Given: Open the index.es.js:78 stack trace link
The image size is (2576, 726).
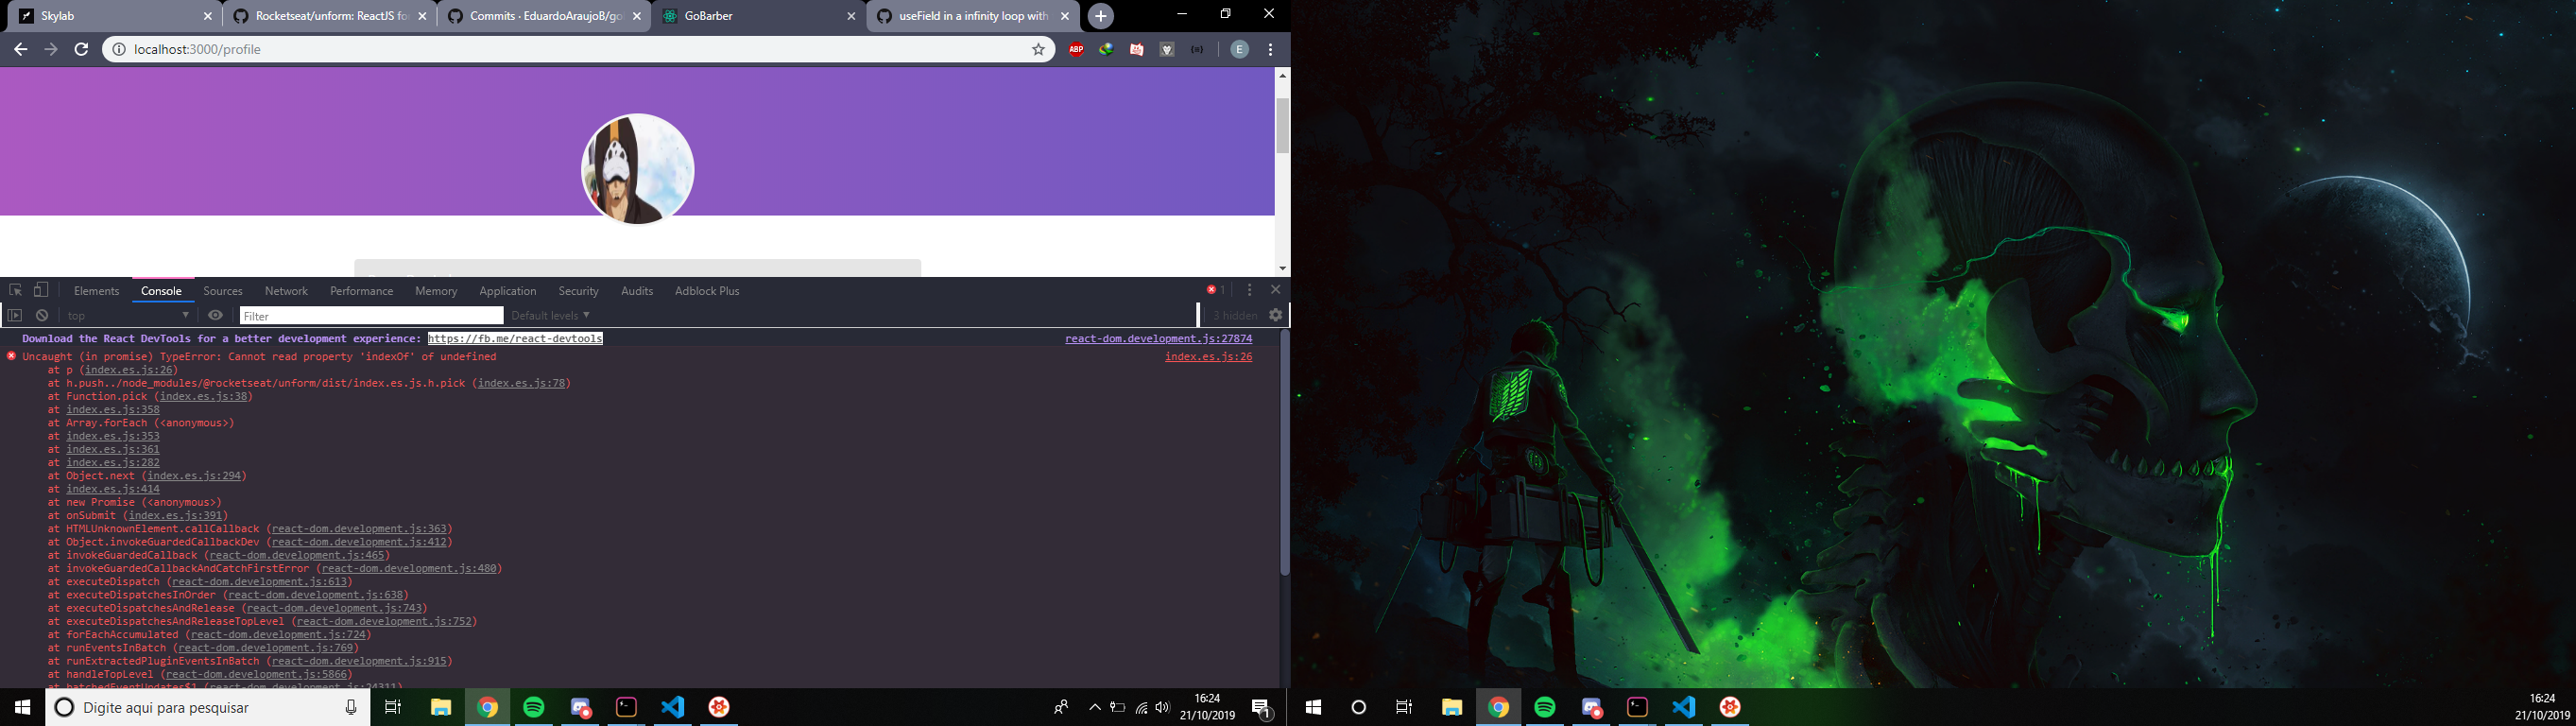Looking at the screenshot, I should click(521, 383).
